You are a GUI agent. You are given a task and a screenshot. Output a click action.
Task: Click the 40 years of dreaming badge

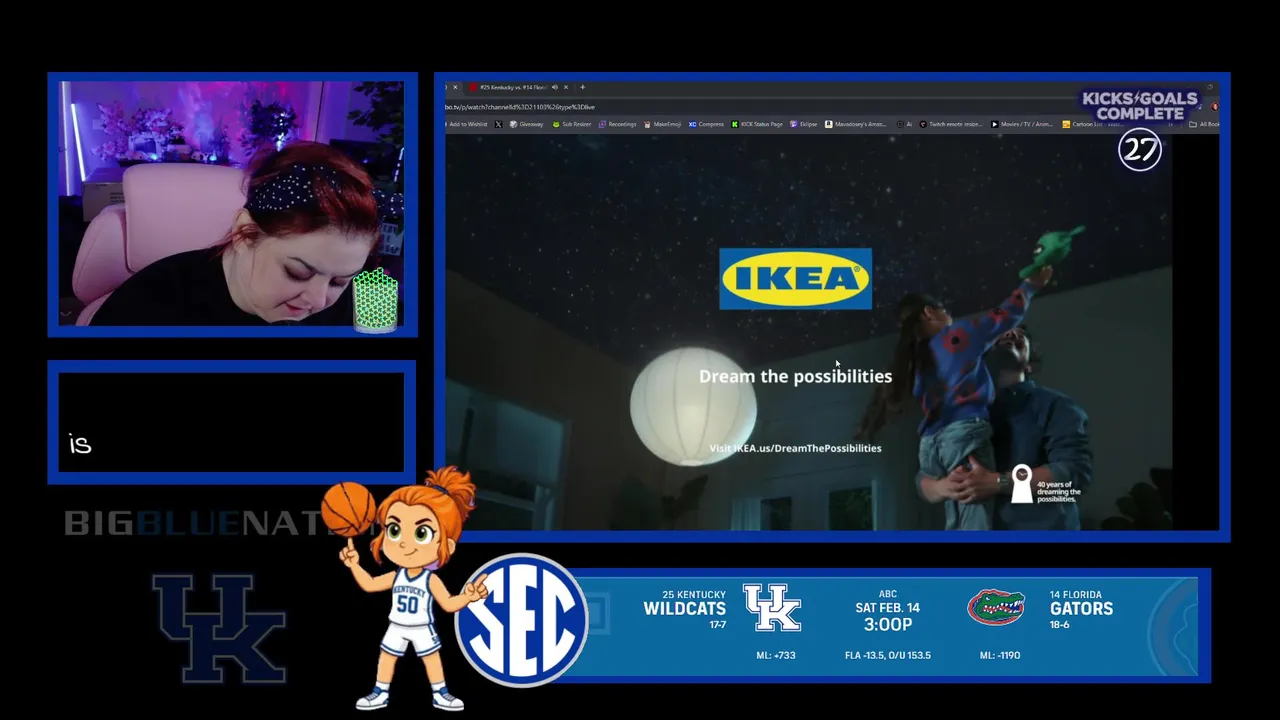pos(1046,485)
